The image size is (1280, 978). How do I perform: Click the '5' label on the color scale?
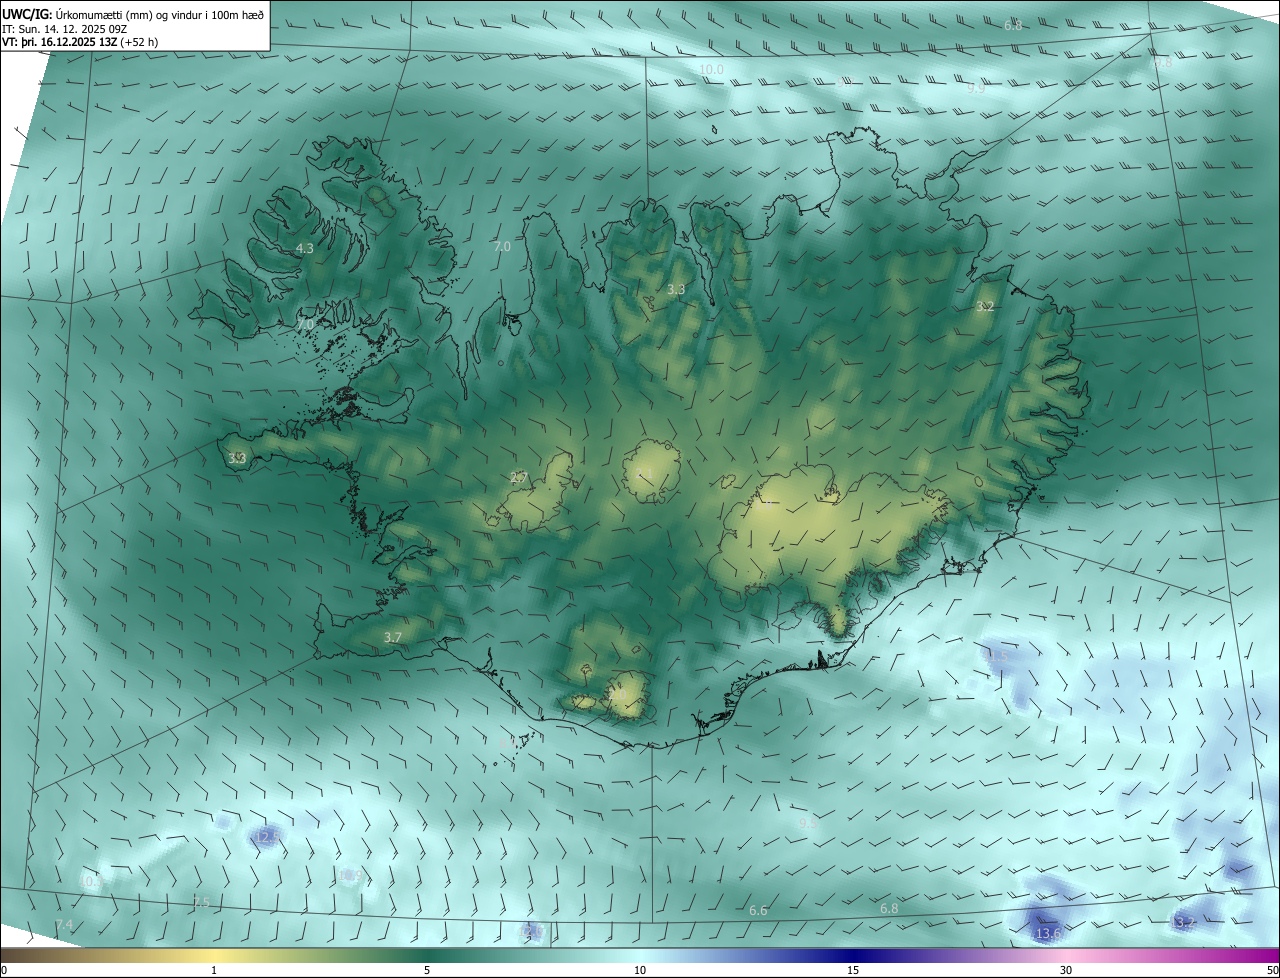pyautogui.click(x=427, y=970)
